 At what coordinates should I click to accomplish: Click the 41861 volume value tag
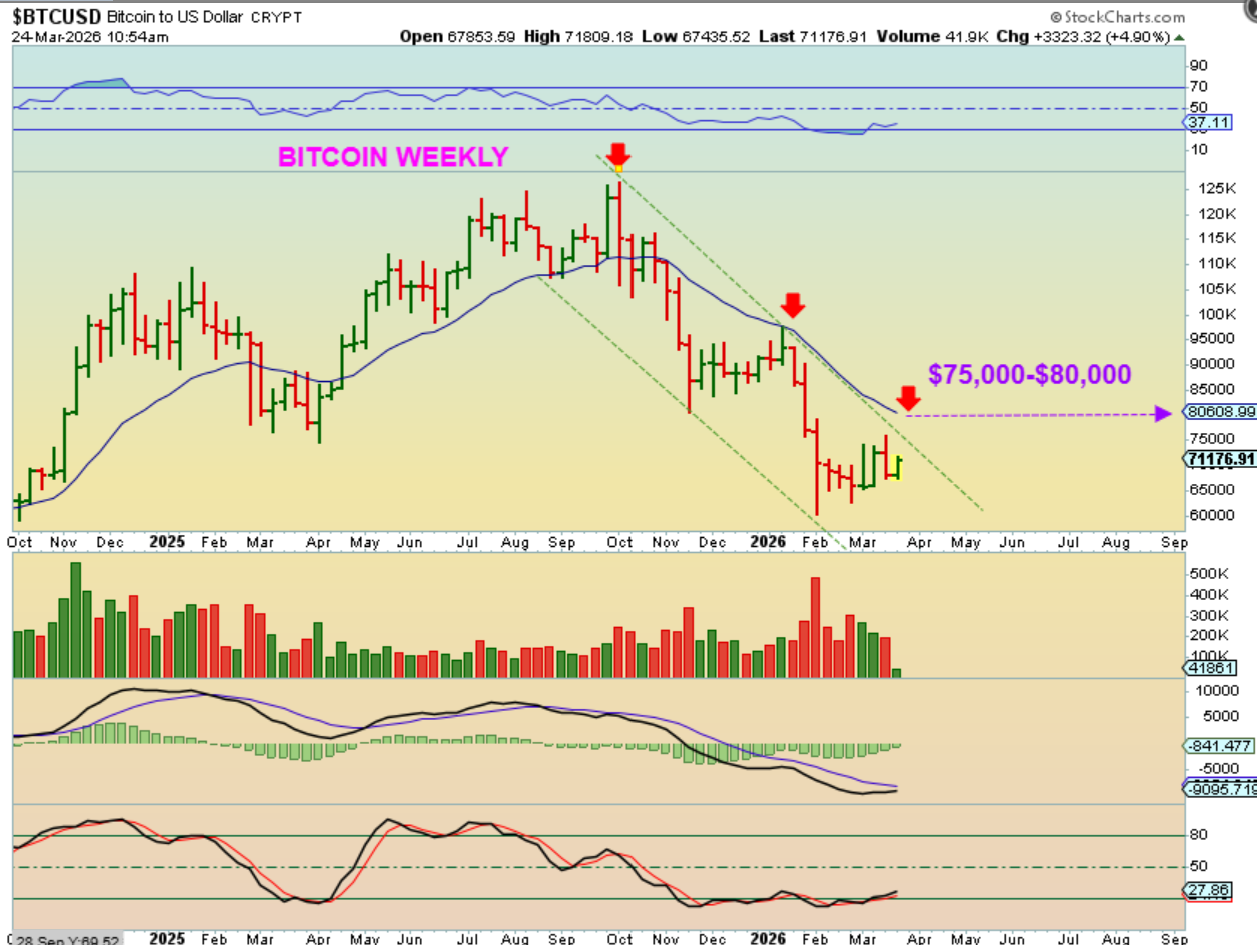pos(1208,668)
